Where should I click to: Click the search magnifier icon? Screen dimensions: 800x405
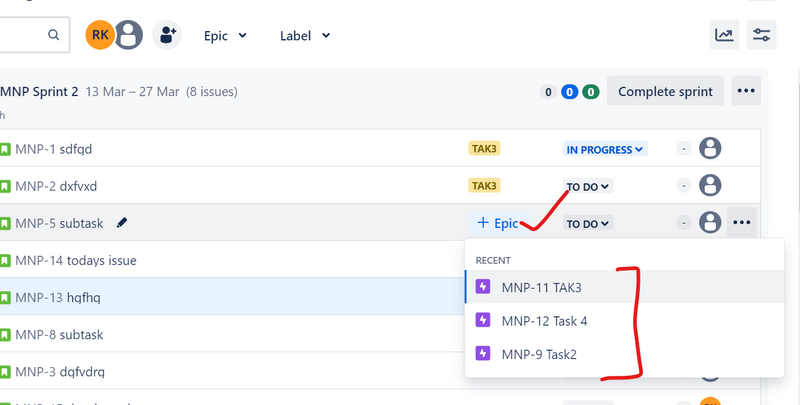[53, 35]
